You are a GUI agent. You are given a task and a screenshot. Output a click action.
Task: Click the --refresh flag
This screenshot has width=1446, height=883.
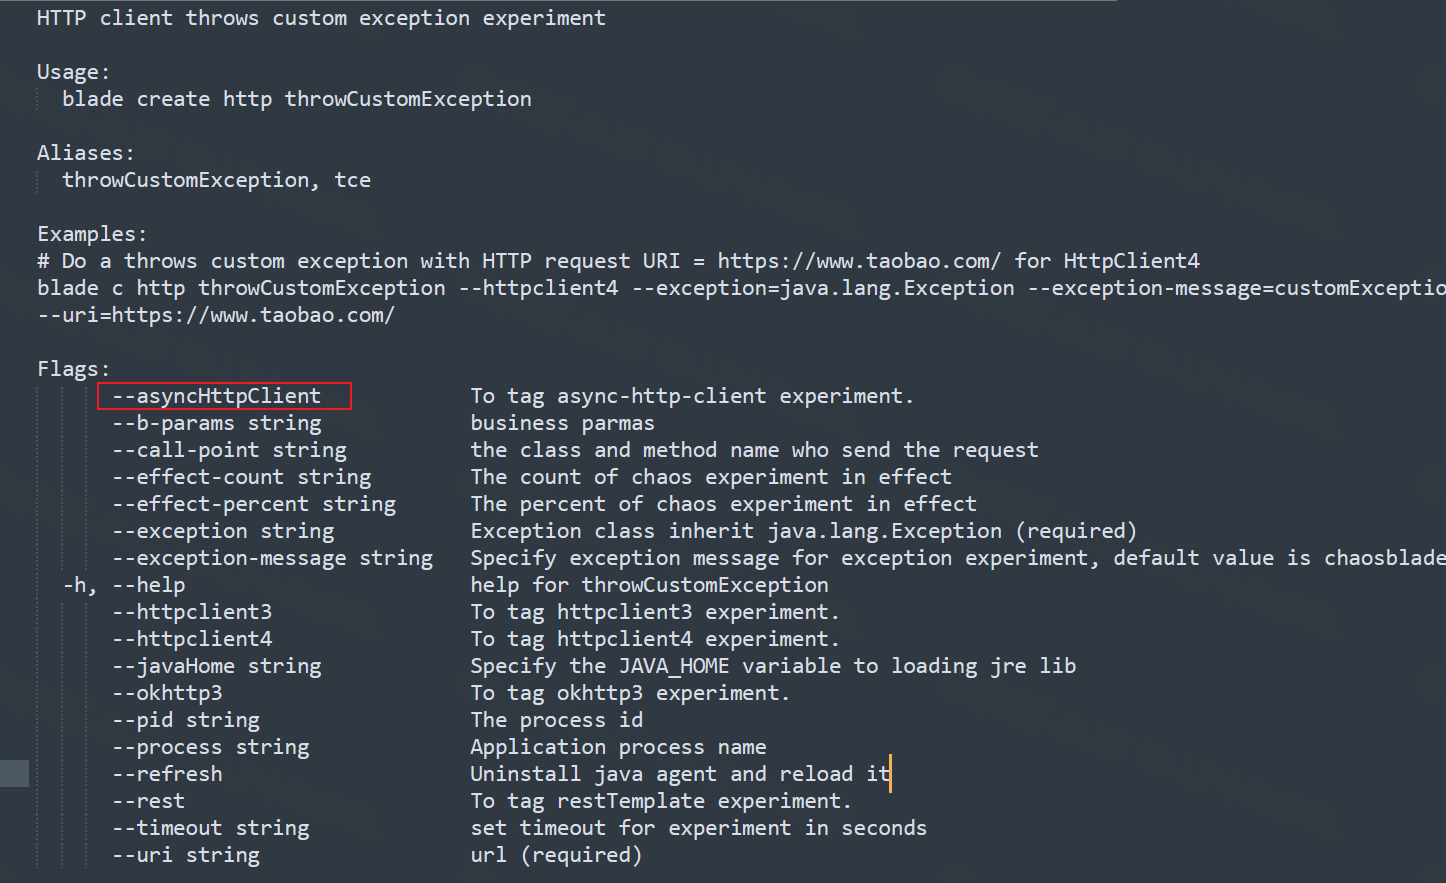[167, 774]
